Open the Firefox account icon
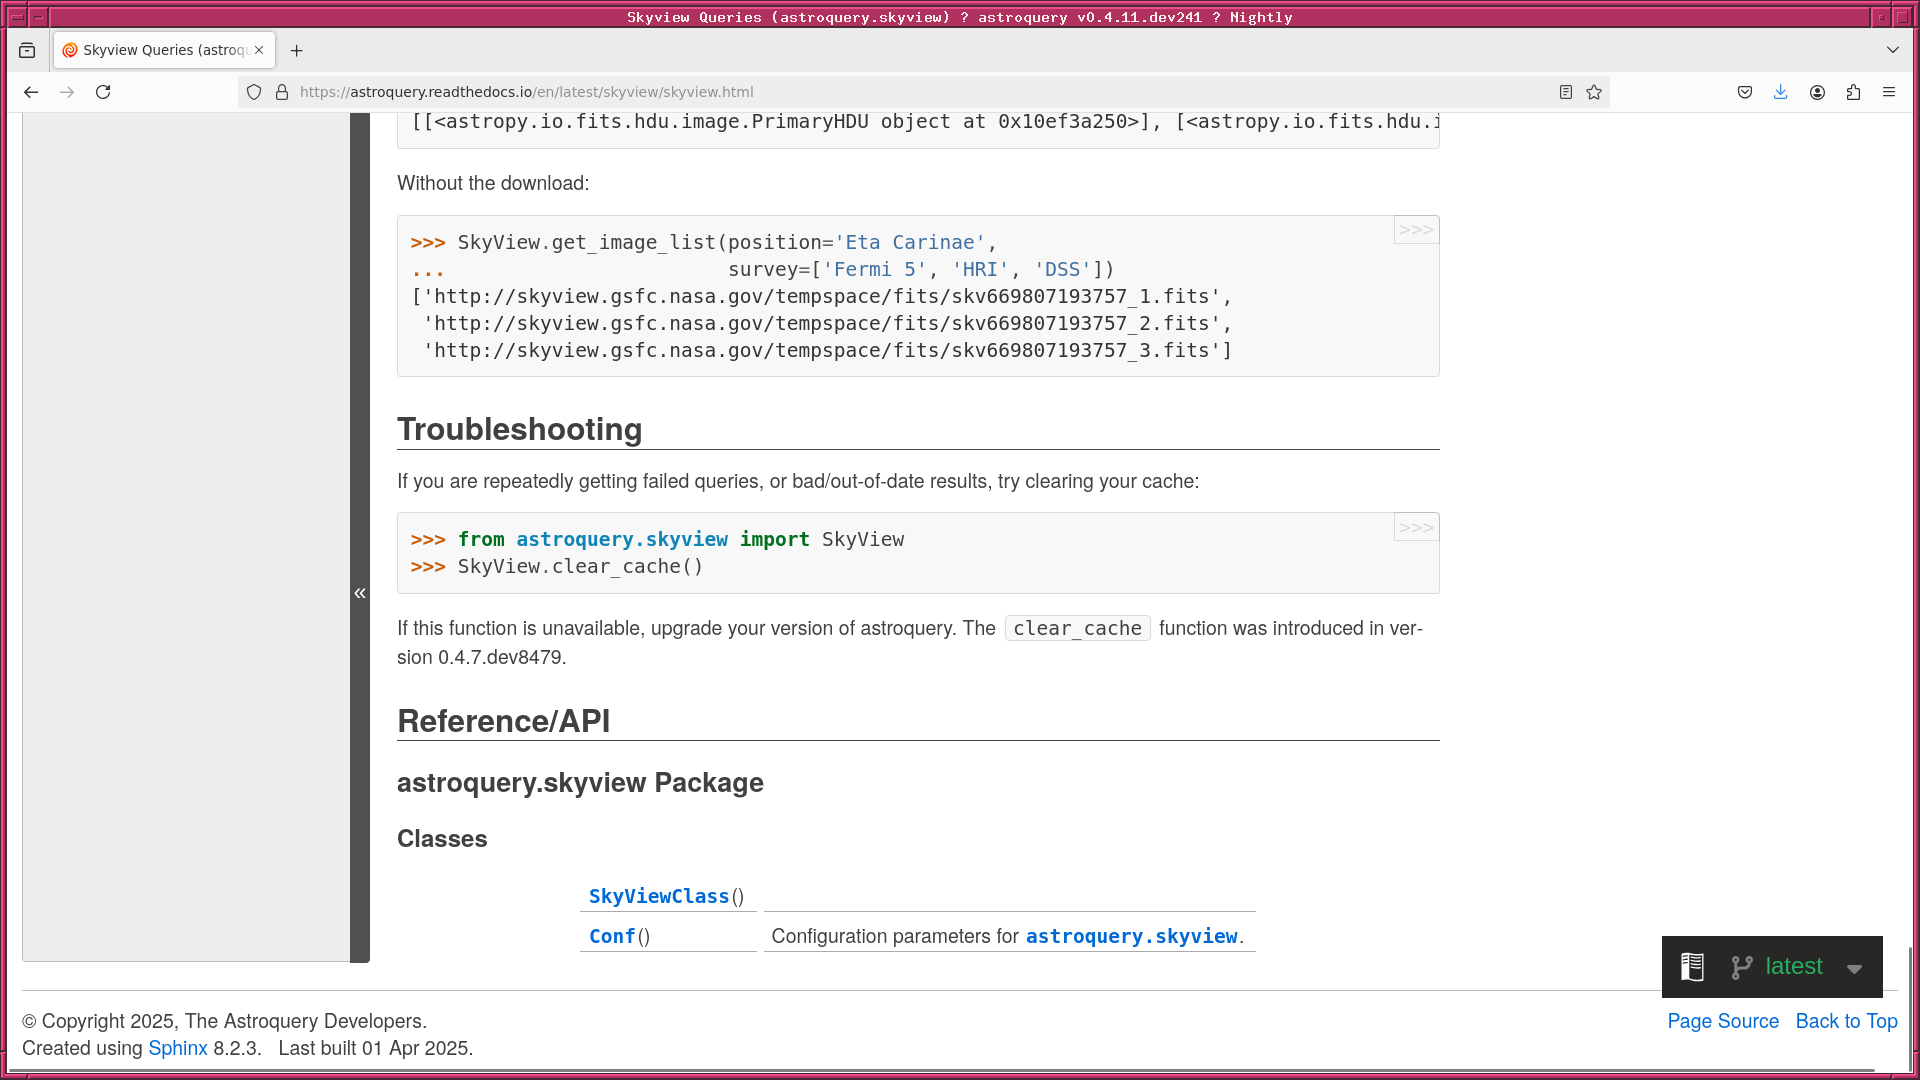The height and width of the screenshot is (1080, 1920). (1817, 92)
